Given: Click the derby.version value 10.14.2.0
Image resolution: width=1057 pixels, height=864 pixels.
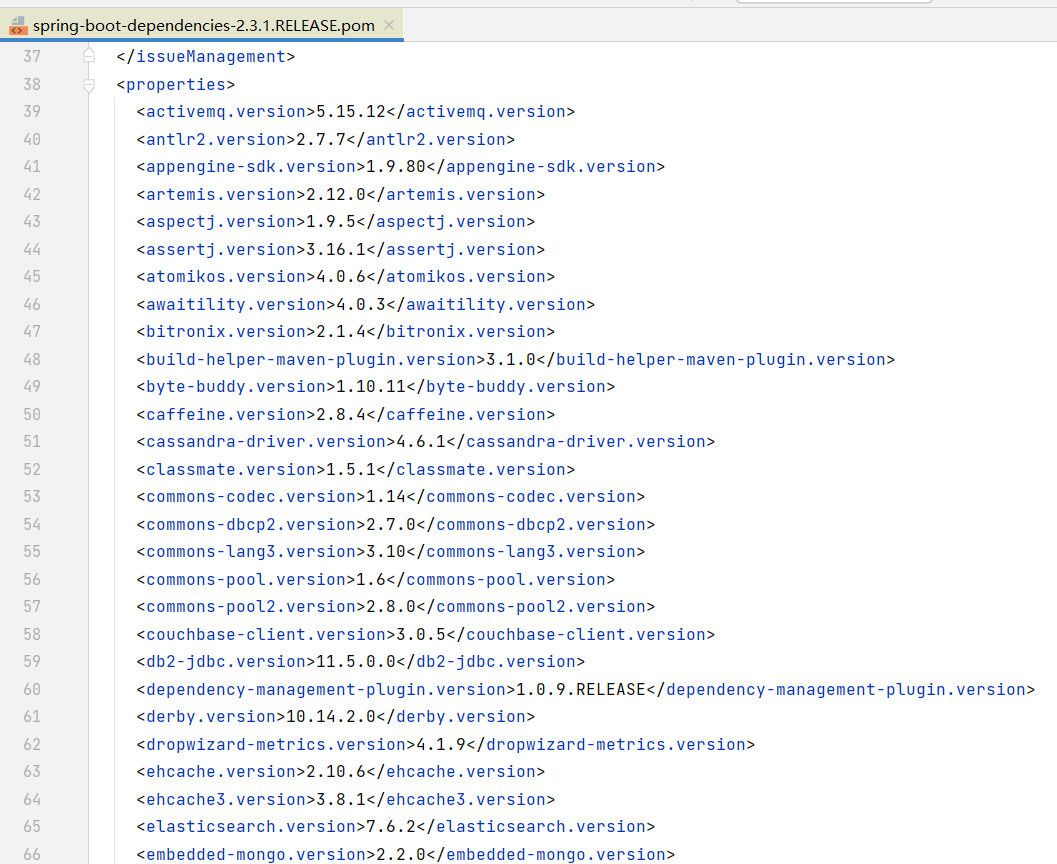Looking at the screenshot, I should 331,717.
